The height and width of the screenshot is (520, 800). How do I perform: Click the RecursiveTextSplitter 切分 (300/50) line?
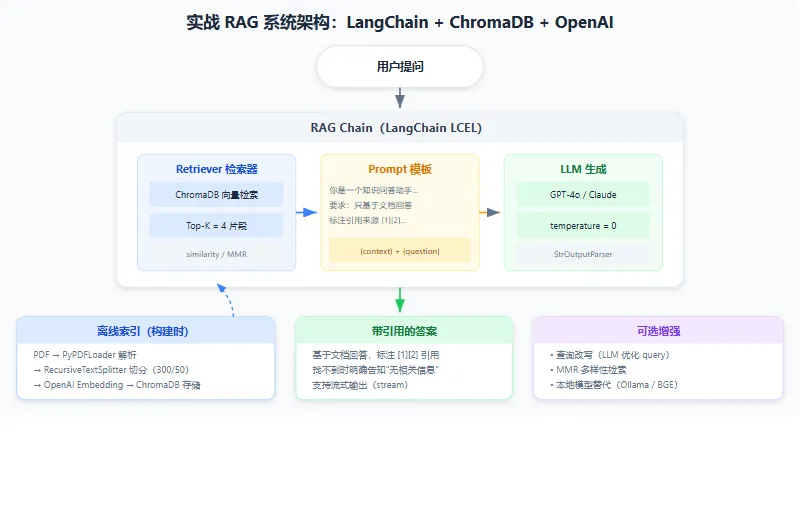pos(111,369)
